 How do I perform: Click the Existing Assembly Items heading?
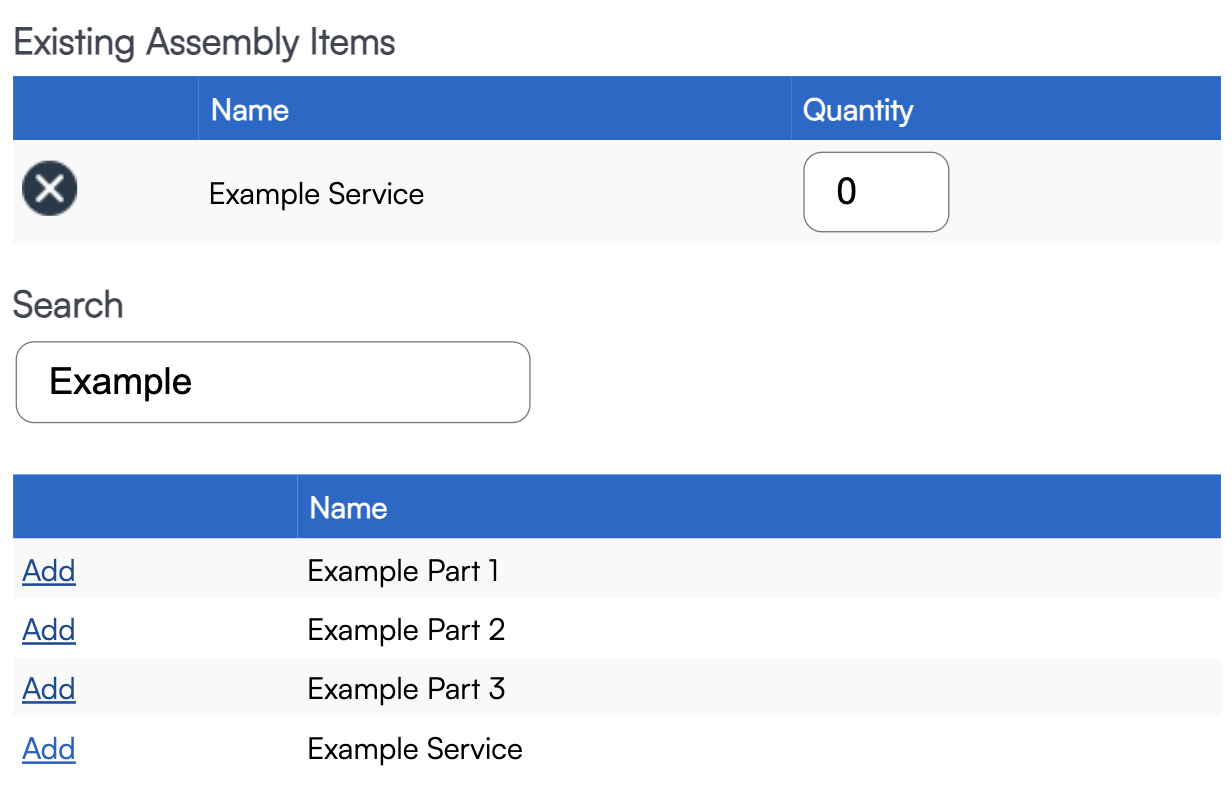tap(204, 43)
